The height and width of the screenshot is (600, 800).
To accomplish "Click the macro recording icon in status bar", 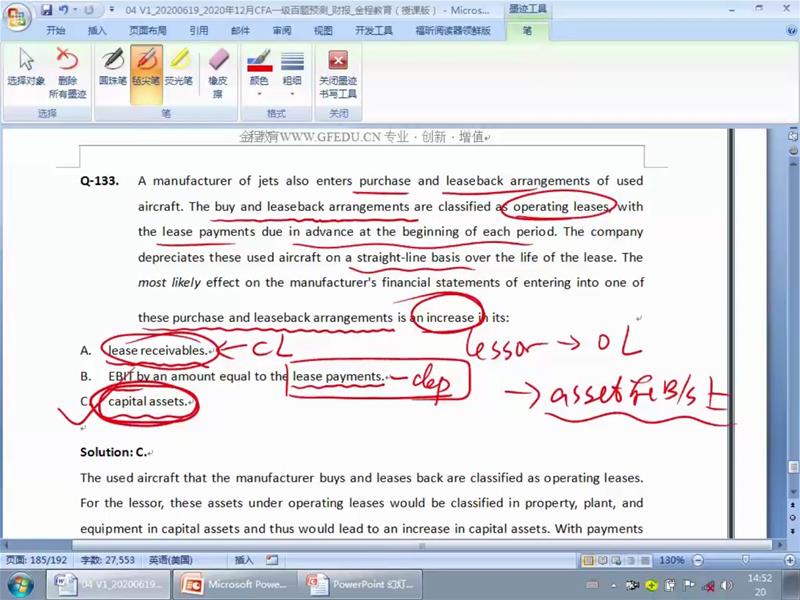I will pyautogui.click(x=272, y=560).
